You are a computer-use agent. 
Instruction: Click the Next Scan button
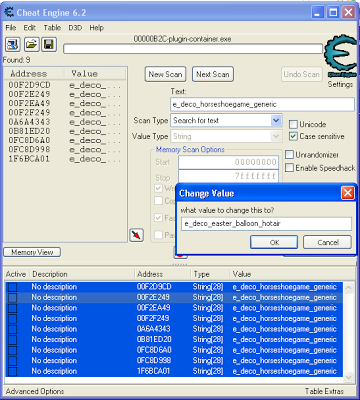213,74
